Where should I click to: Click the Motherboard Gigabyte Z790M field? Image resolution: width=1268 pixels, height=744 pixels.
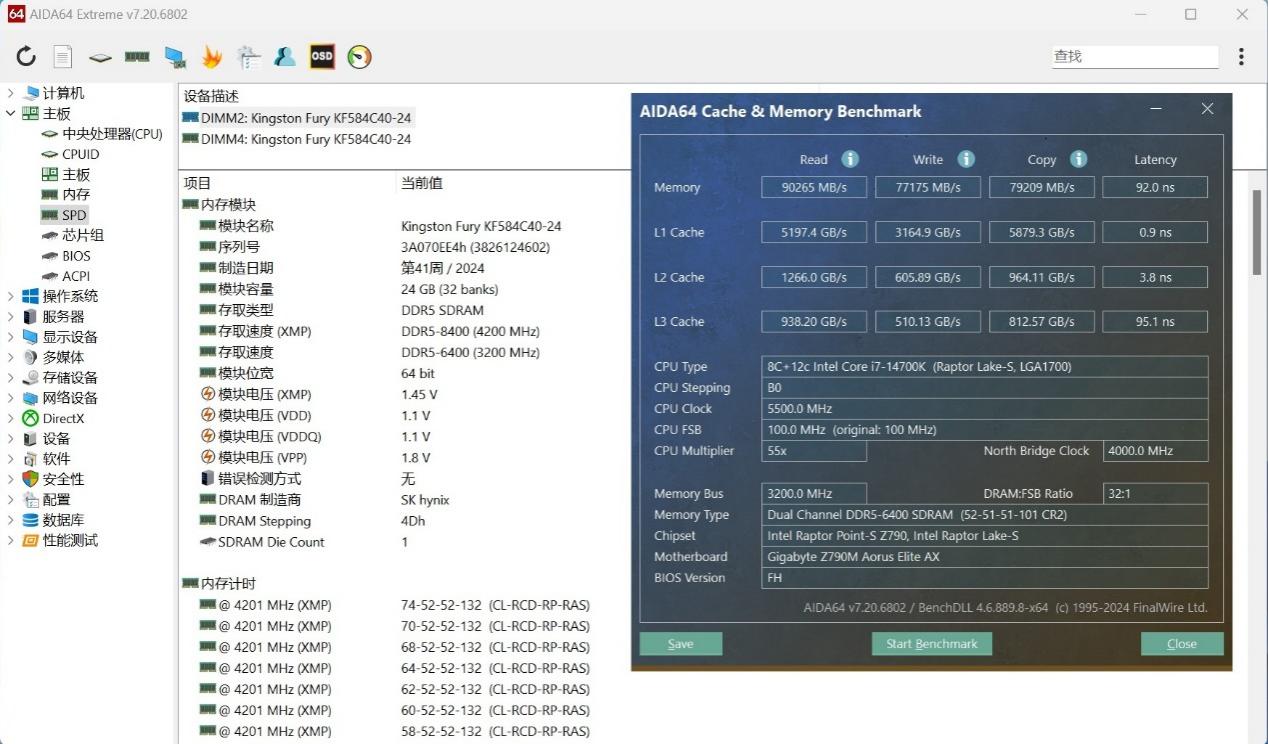(985, 557)
